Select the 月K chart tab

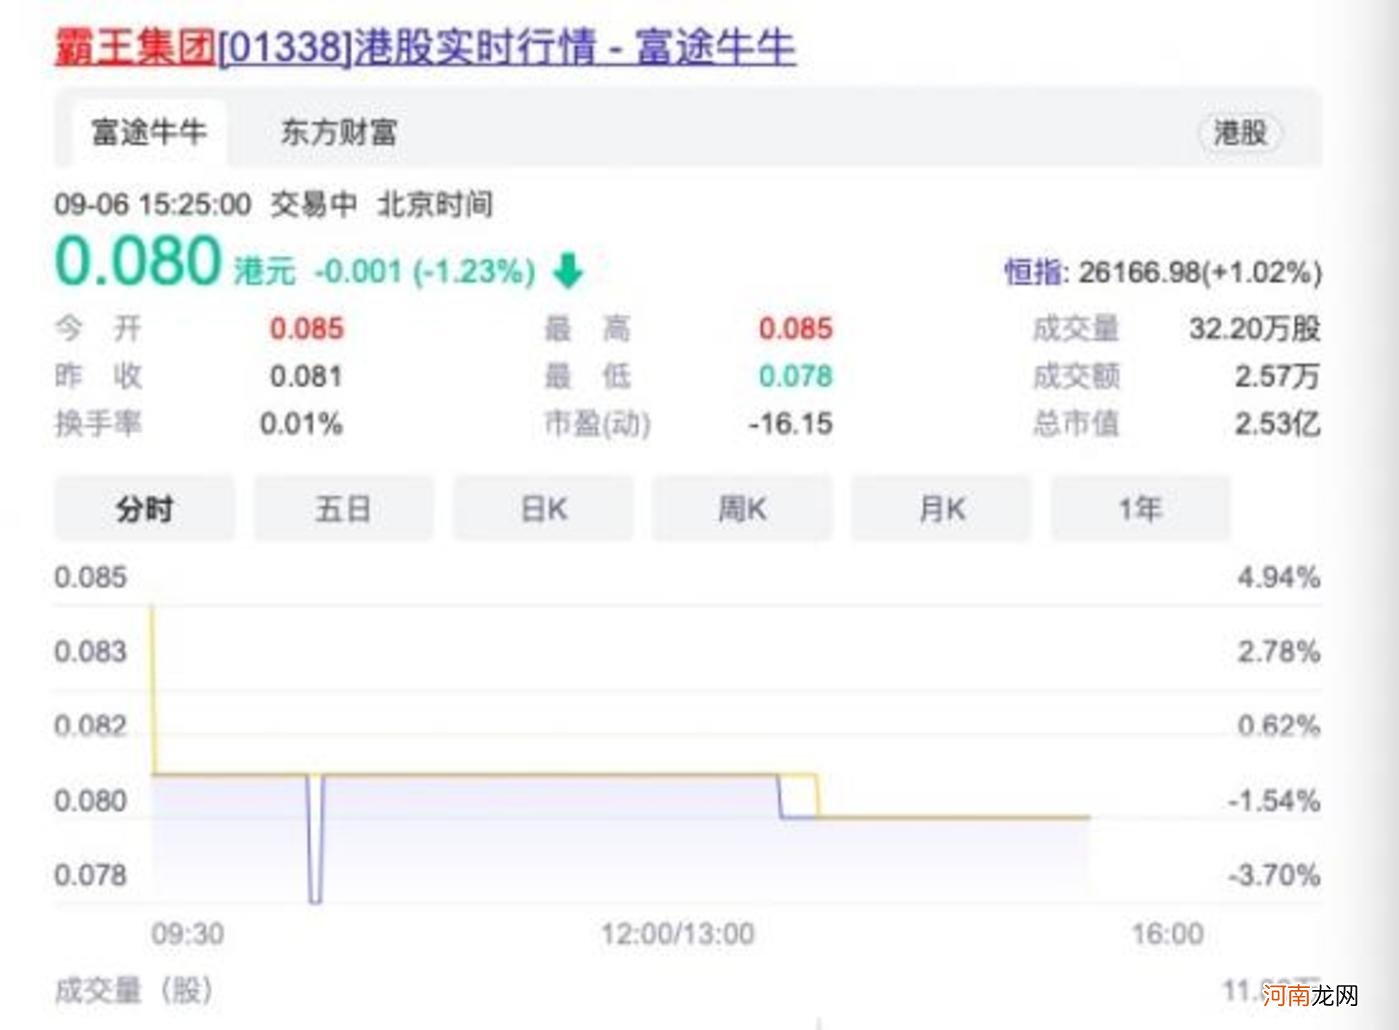click(941, 509)
